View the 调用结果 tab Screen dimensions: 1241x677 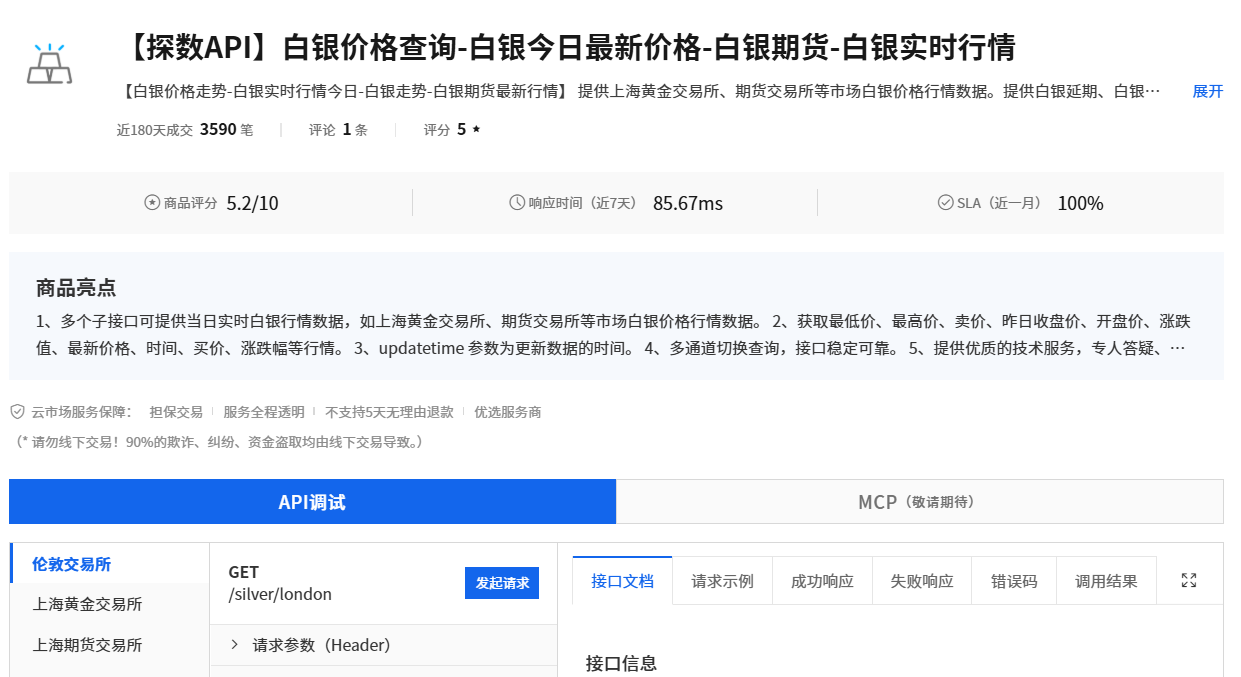tap(1106, 579)
